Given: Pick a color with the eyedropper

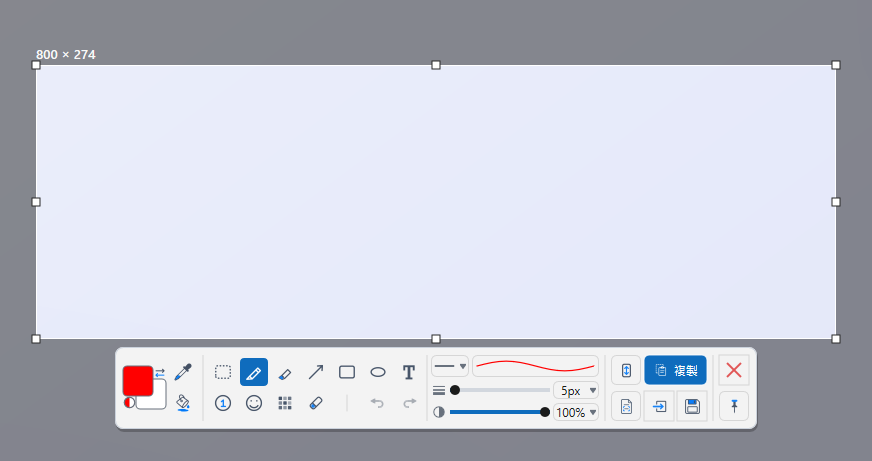Looking at the screenshot, I should pos(182,372).
